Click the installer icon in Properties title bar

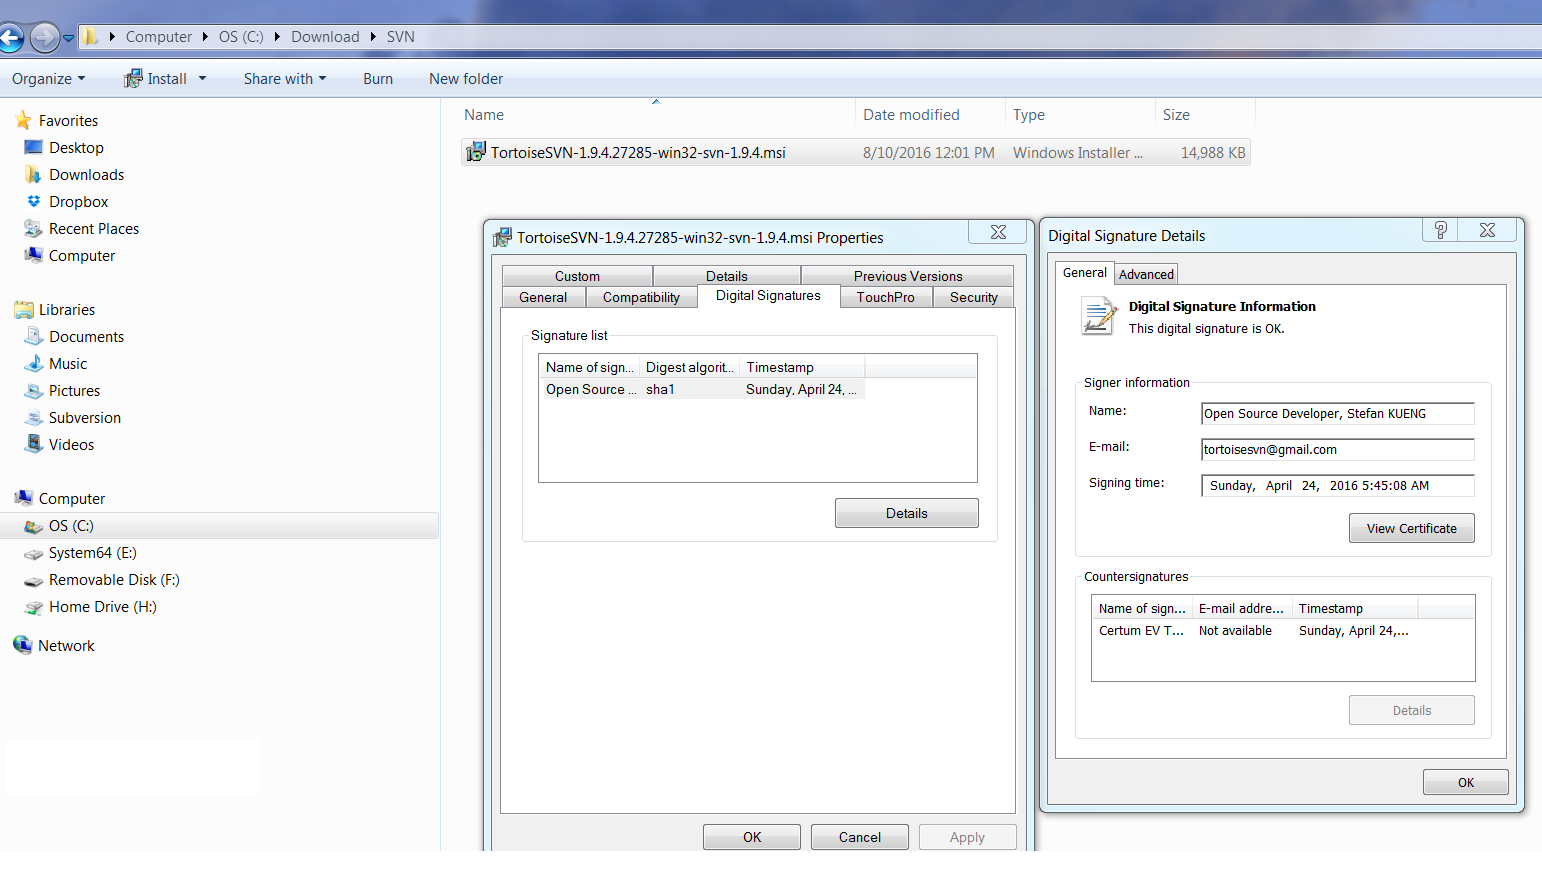coord(502,237)
